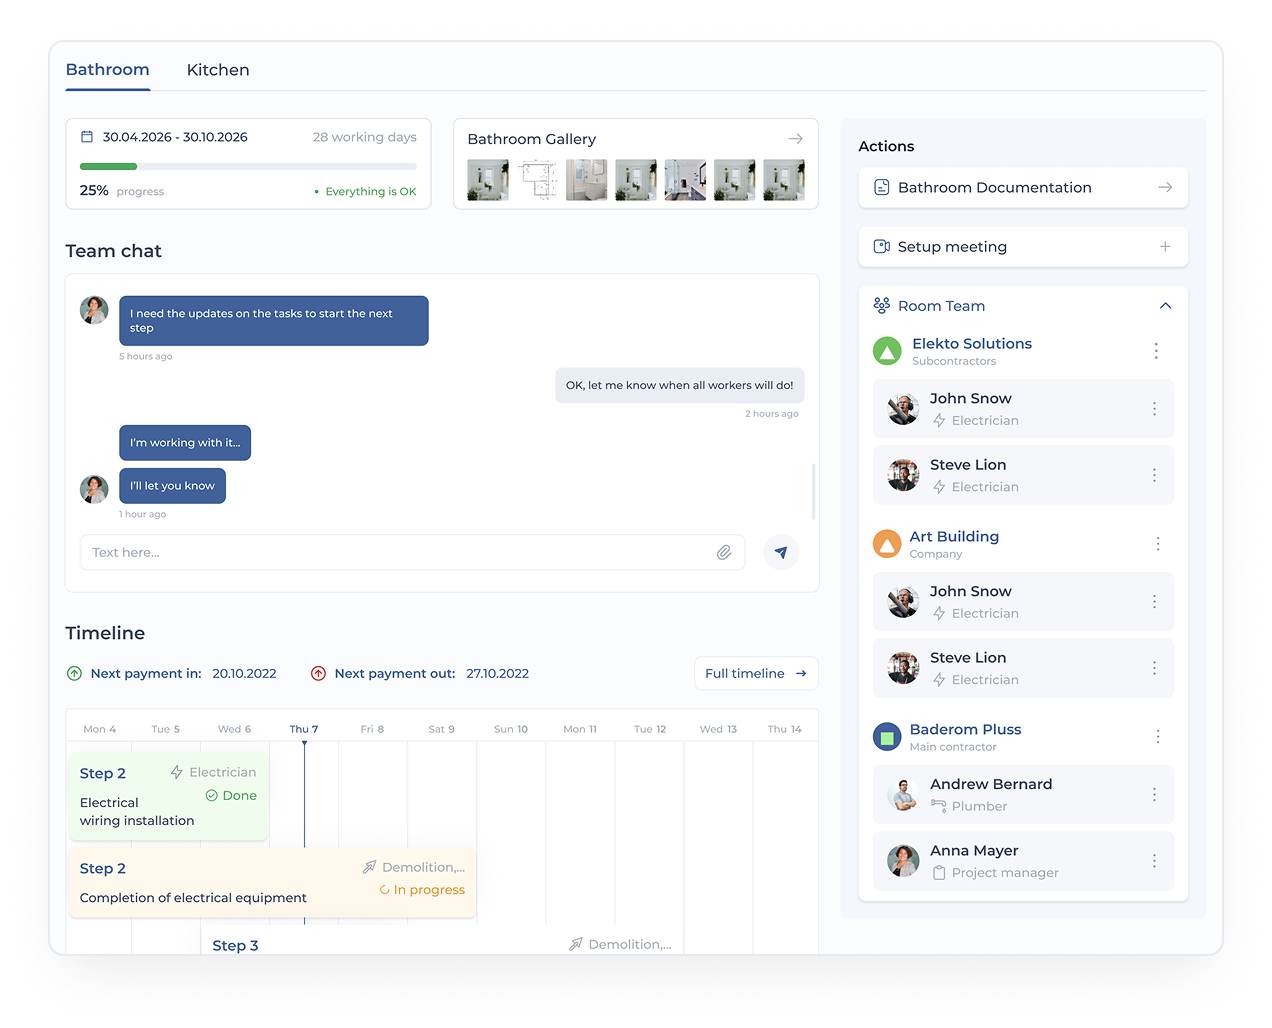This screenshot has height=1028, width=1272.
Task: Click the '28 working days' label
Action: (x=365, y=137)
